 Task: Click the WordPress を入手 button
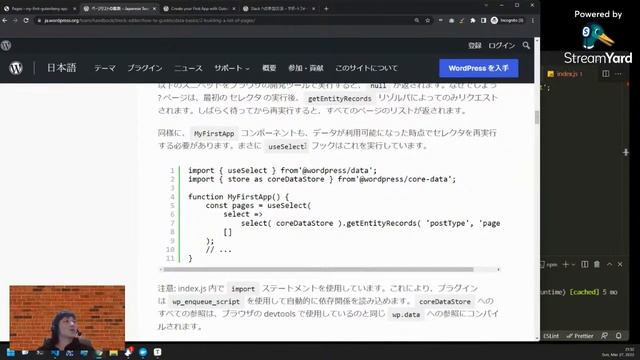[x=479, y=68]
